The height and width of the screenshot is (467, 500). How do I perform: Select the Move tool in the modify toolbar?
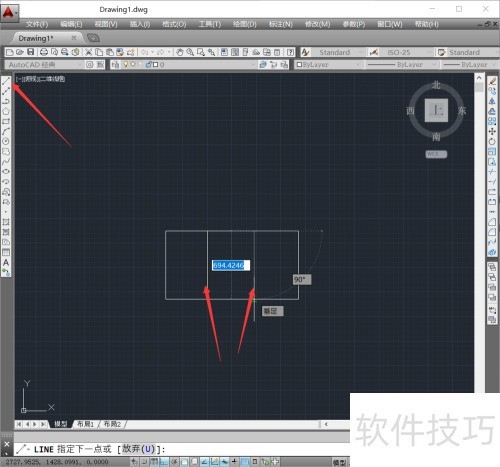[x=492, y=131]
